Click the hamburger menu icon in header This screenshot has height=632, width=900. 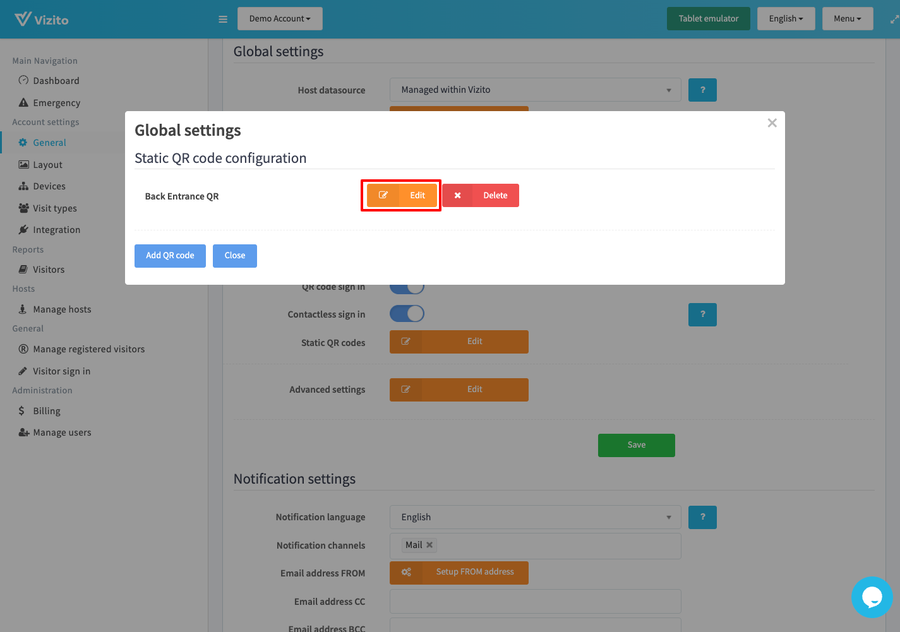click(223, 19)
